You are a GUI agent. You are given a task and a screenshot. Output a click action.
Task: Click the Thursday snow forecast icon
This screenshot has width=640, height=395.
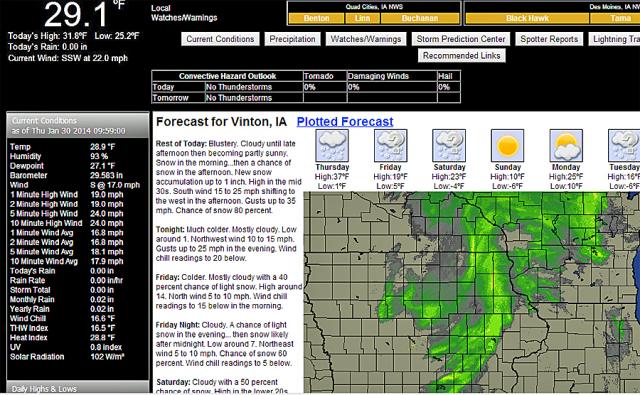pos(332,146)
